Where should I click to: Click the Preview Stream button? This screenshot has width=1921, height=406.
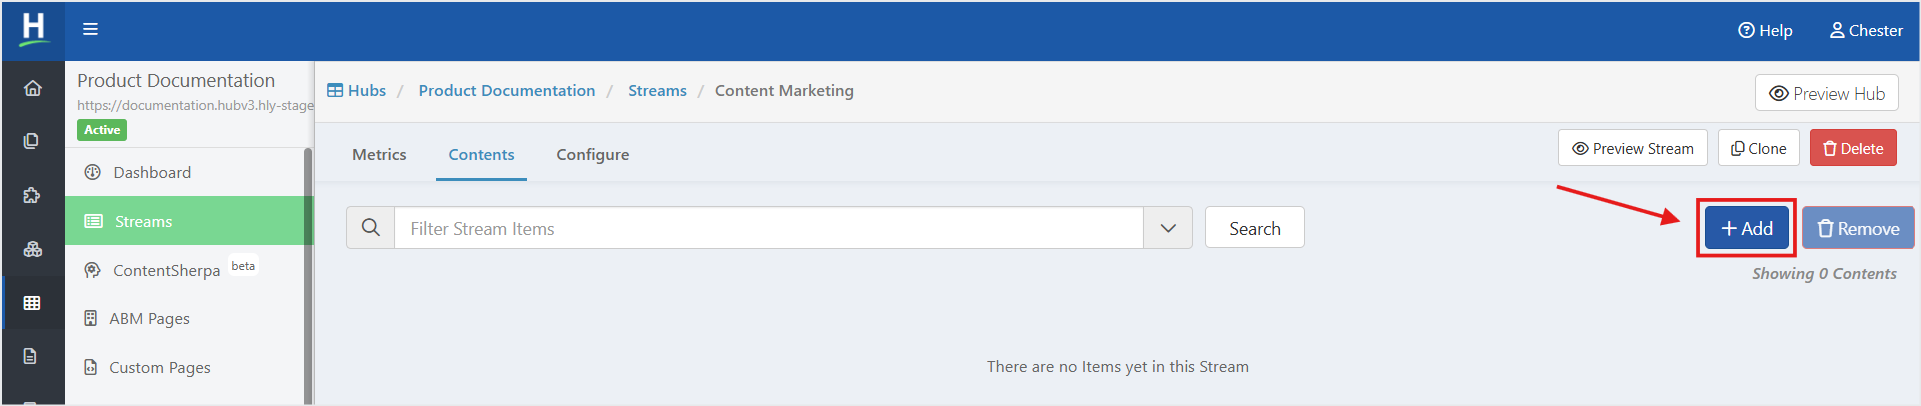pos(1633,148)
